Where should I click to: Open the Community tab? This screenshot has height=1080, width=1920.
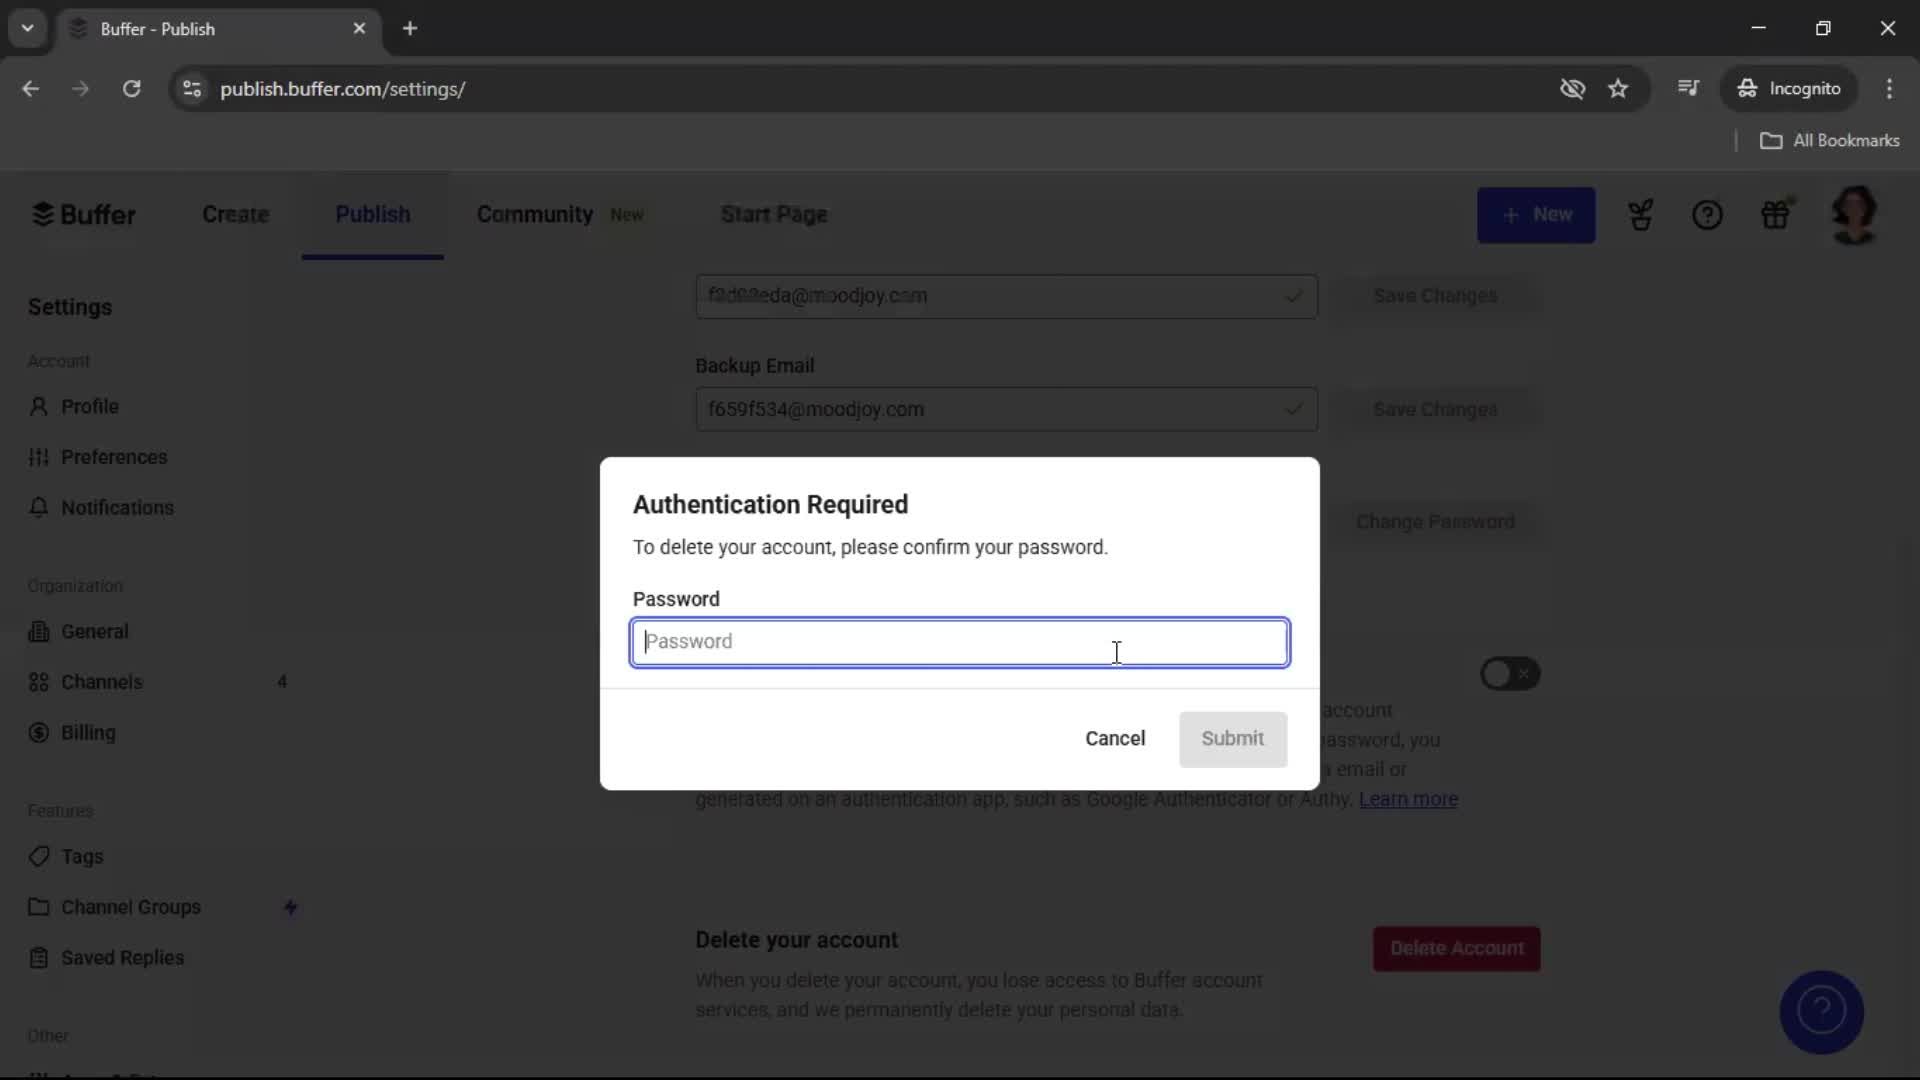[x=535, y=215]
